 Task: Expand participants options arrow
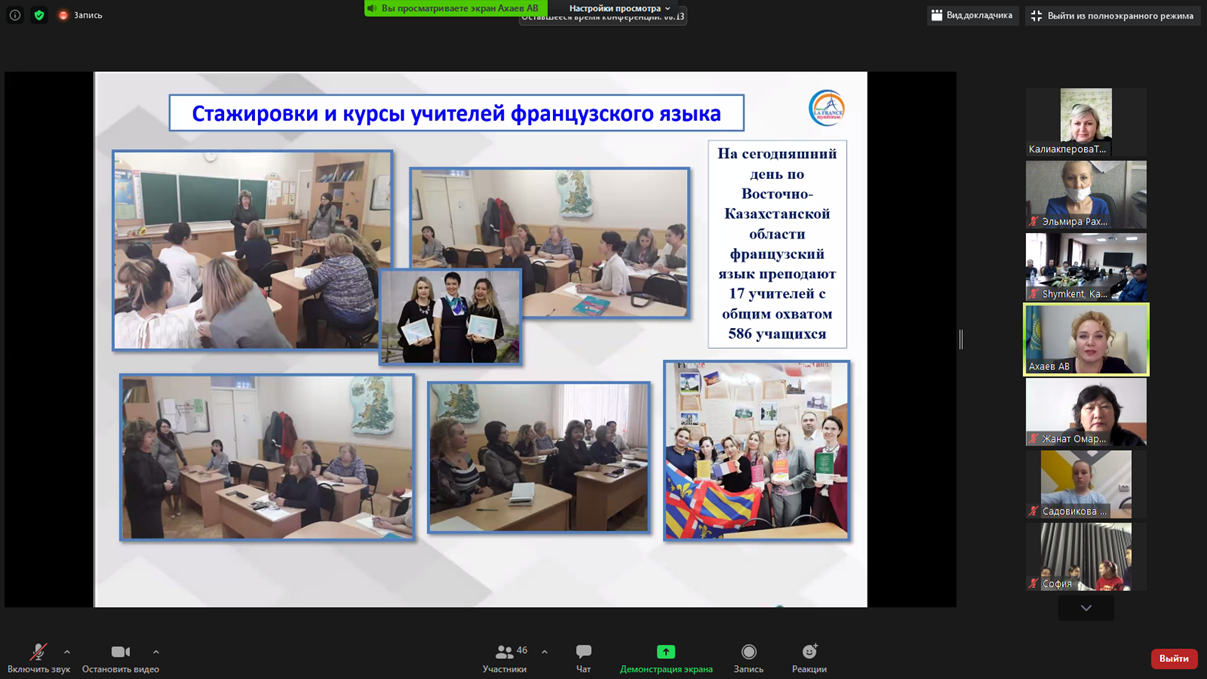[x=544, y=652]
